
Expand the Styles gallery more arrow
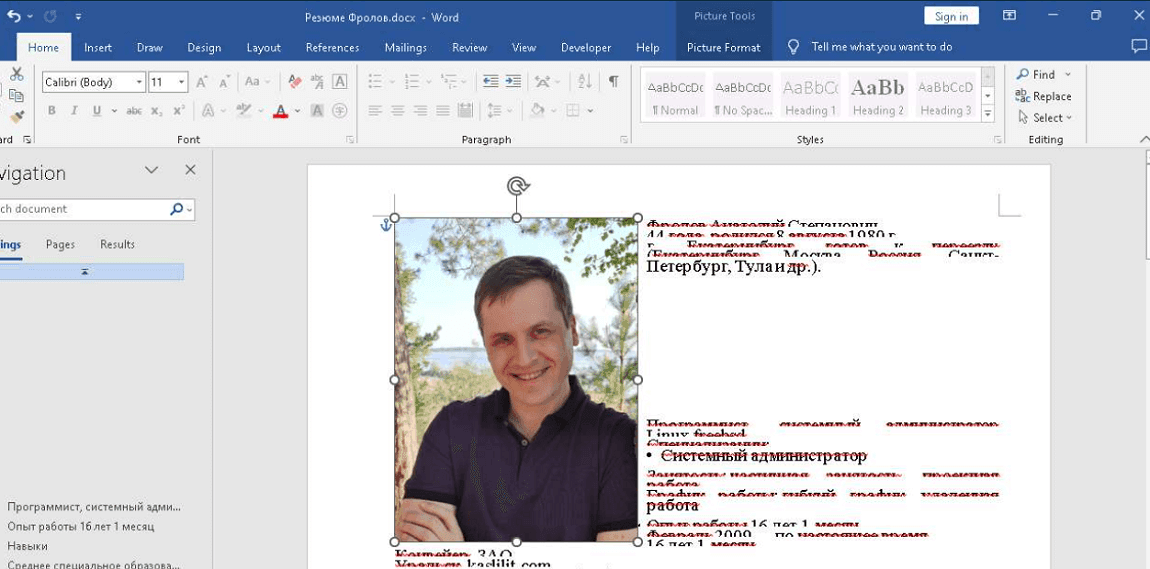pyautogui.click(x=988, y=114)
